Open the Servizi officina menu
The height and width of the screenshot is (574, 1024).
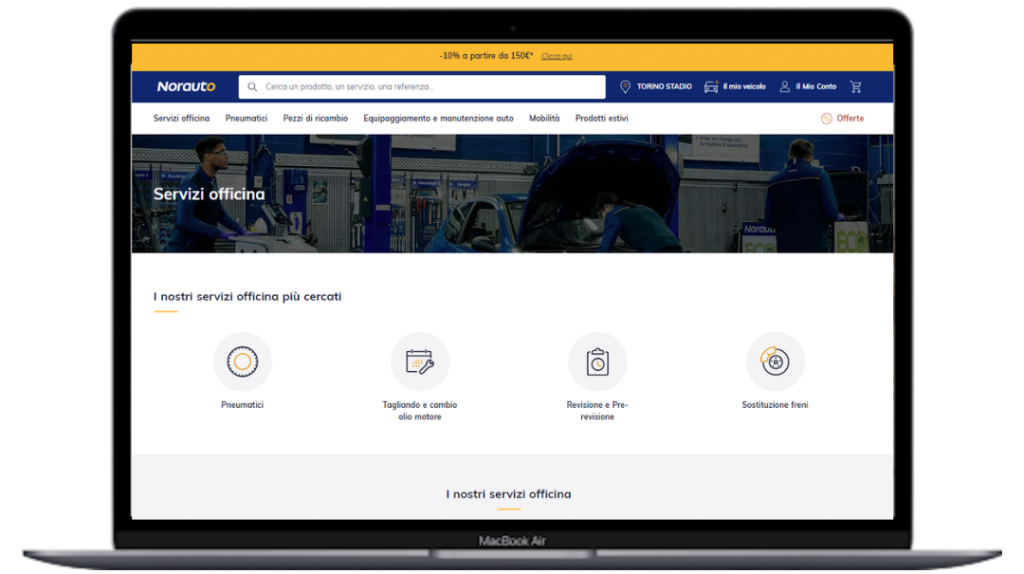[x=181, y=118]
